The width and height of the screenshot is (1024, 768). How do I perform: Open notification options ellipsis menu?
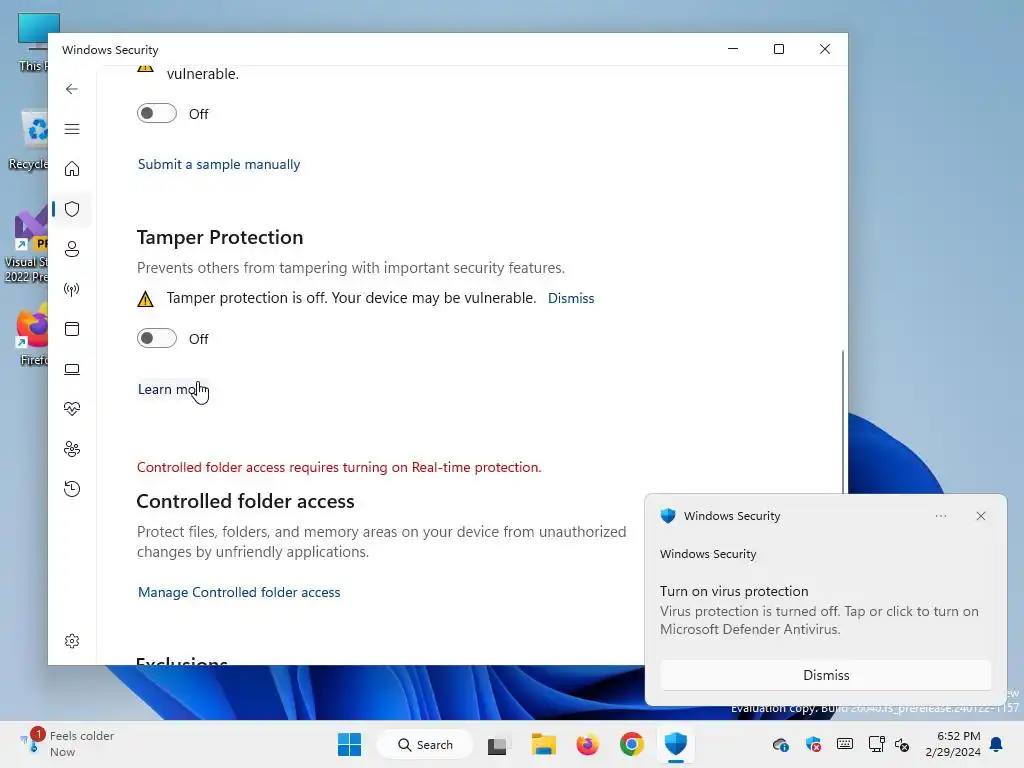[x=940, y=516]
